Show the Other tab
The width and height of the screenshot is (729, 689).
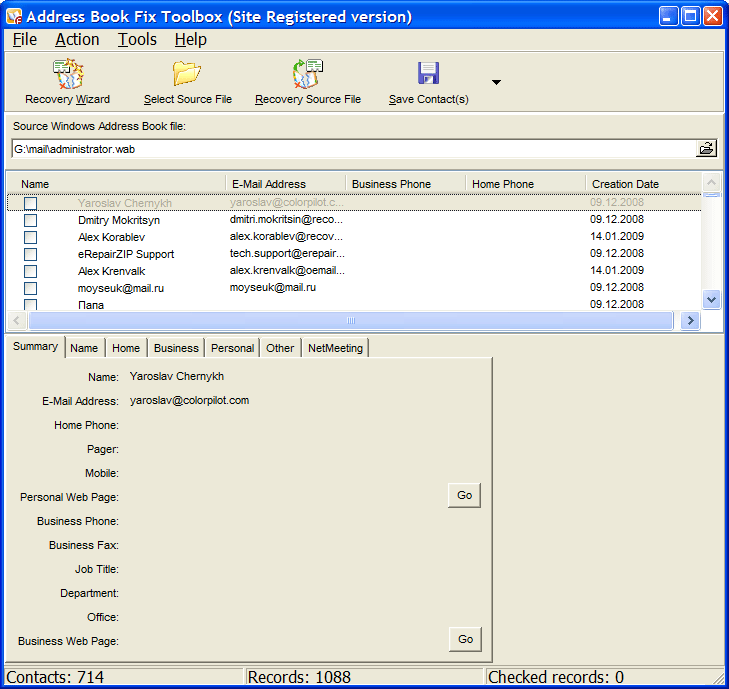pyautogui.click(x=280, y=348)
